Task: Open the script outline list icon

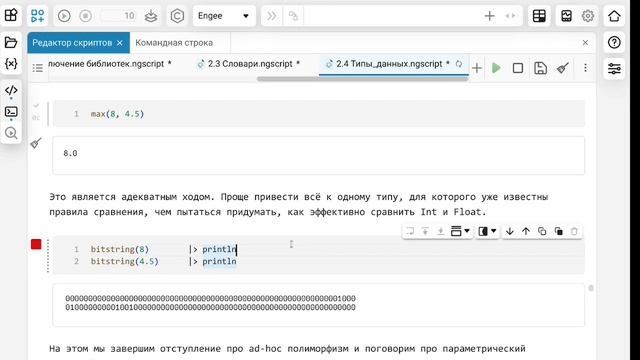Action: point(38,68)
